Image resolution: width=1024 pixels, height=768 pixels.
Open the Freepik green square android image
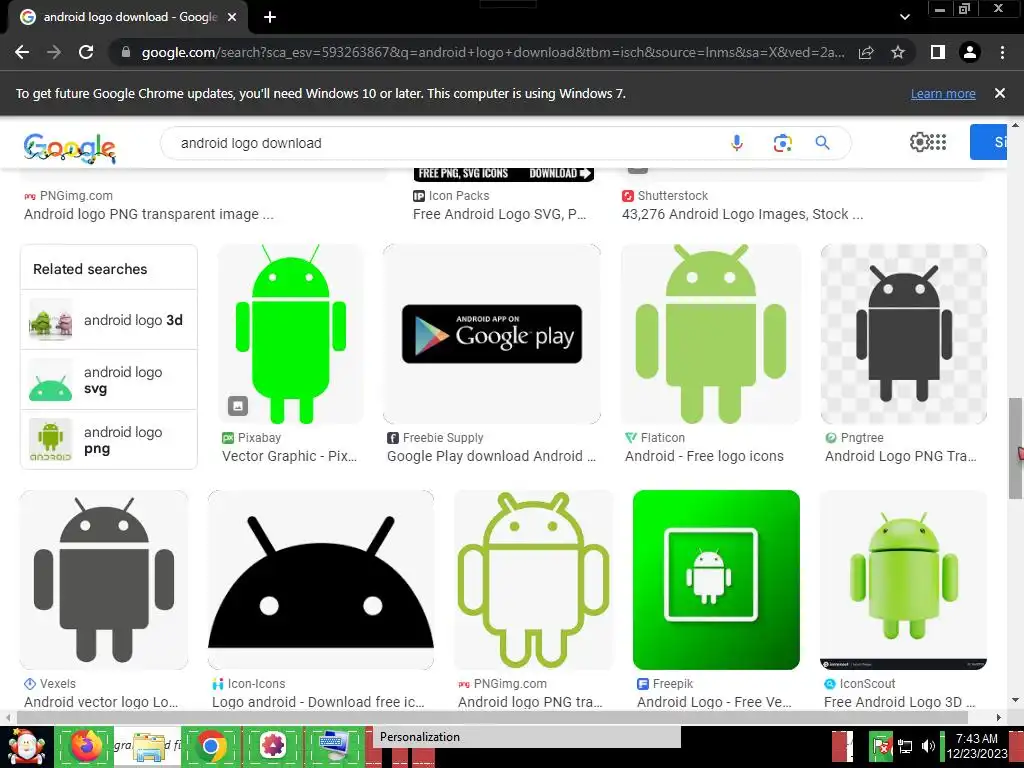[716, 580]
